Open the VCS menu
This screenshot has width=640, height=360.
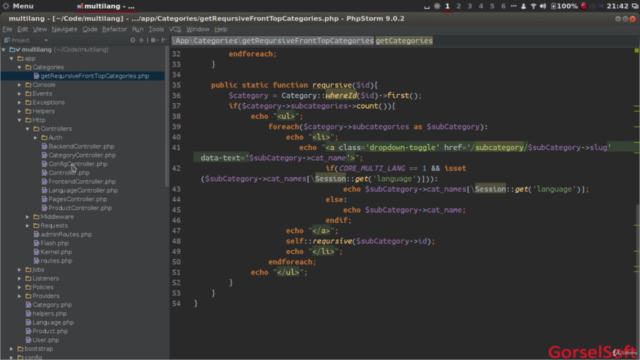175,29
